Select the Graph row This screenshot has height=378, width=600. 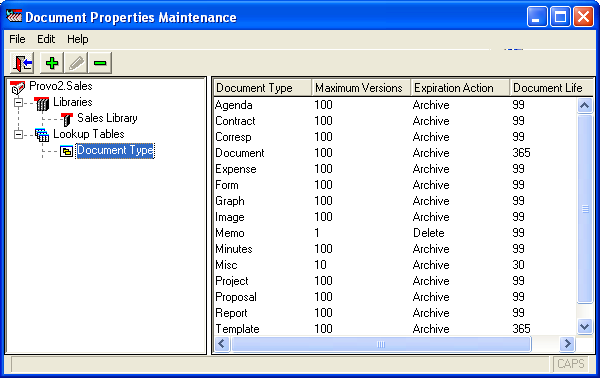(x=395, y=201)
